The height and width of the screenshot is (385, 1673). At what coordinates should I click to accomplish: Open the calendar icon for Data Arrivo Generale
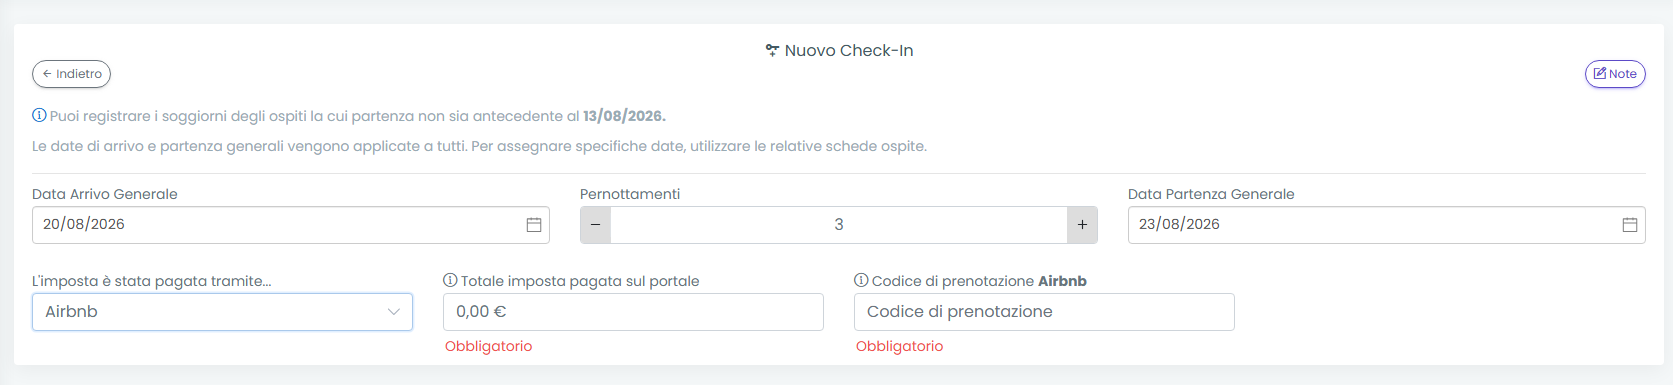coord(534,225)
